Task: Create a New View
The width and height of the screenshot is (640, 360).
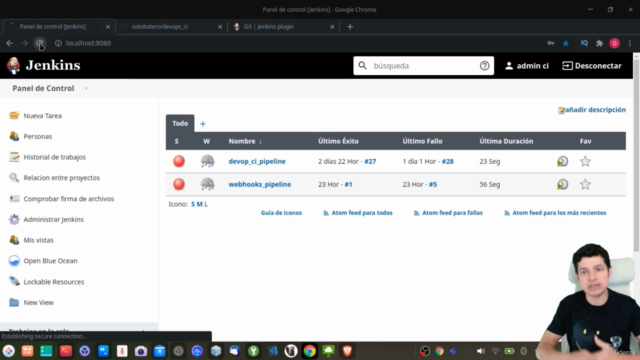Action: click(38, 302)
